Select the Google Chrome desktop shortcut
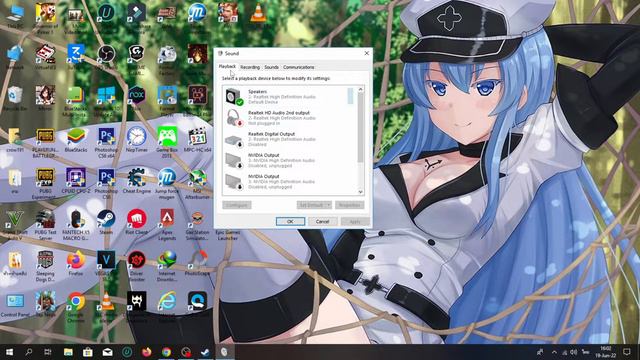This screenshot has width=640, height=360. pyautogui.click(x=76, y=307)
